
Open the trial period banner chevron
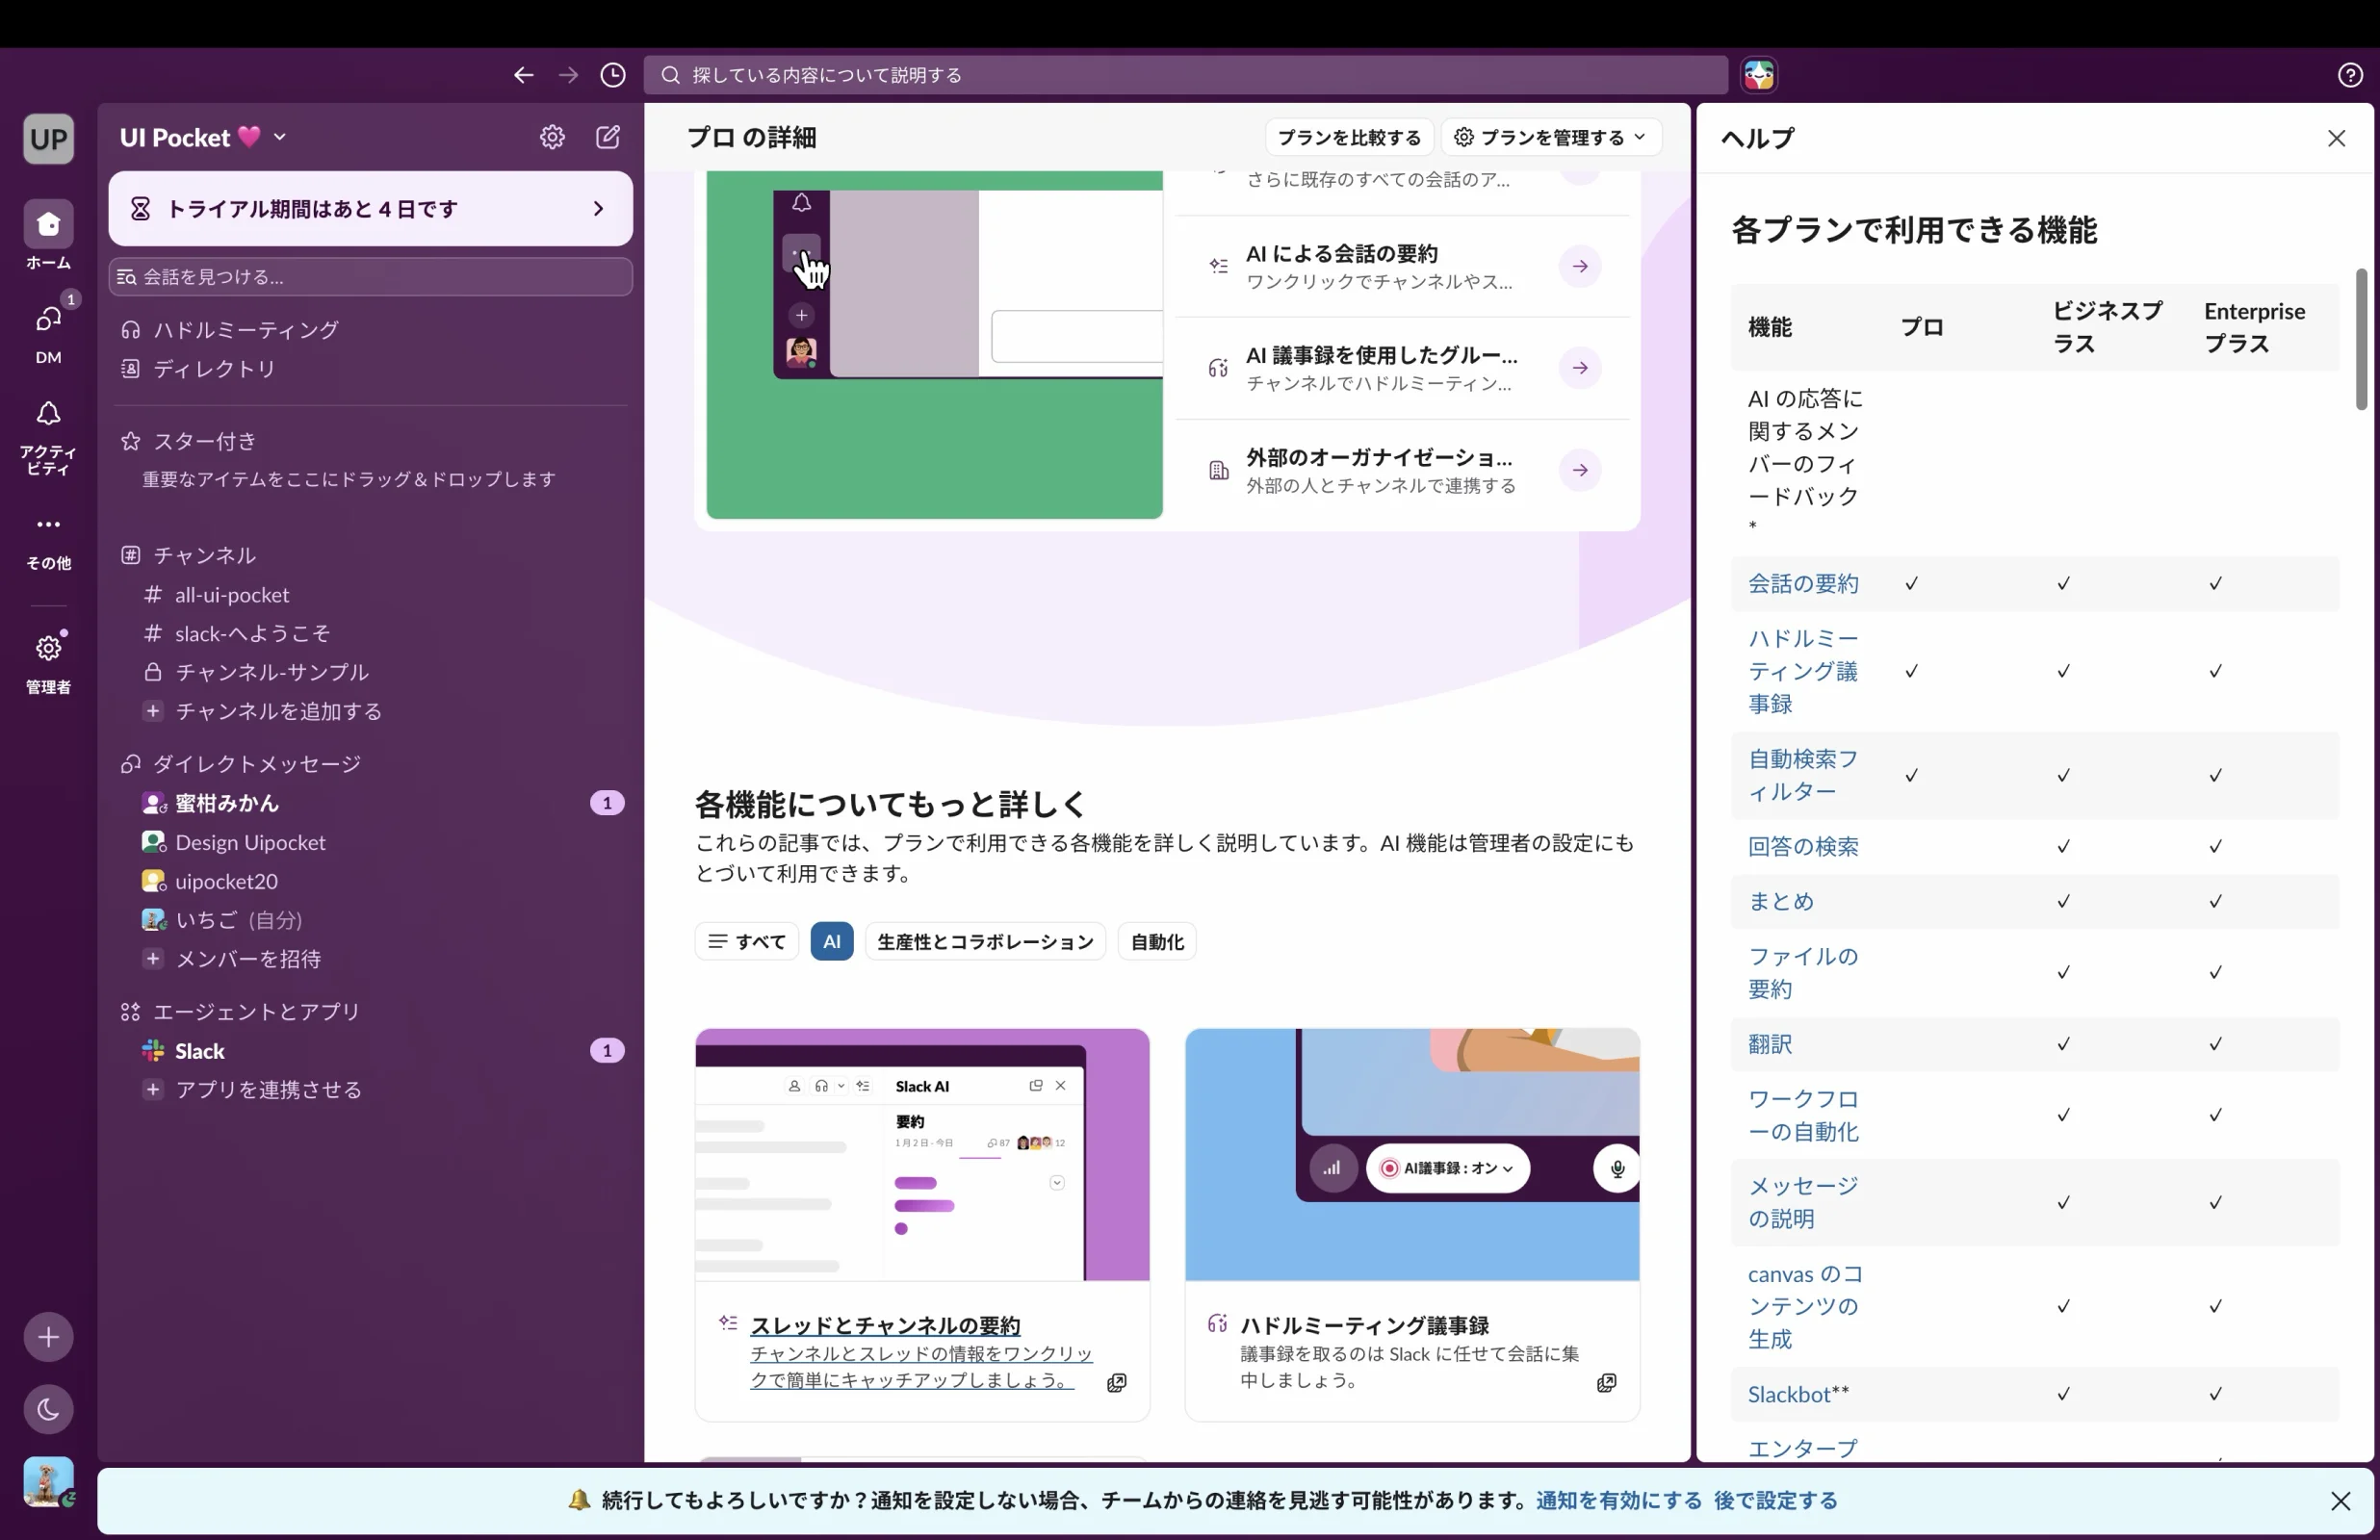[598, 208]
